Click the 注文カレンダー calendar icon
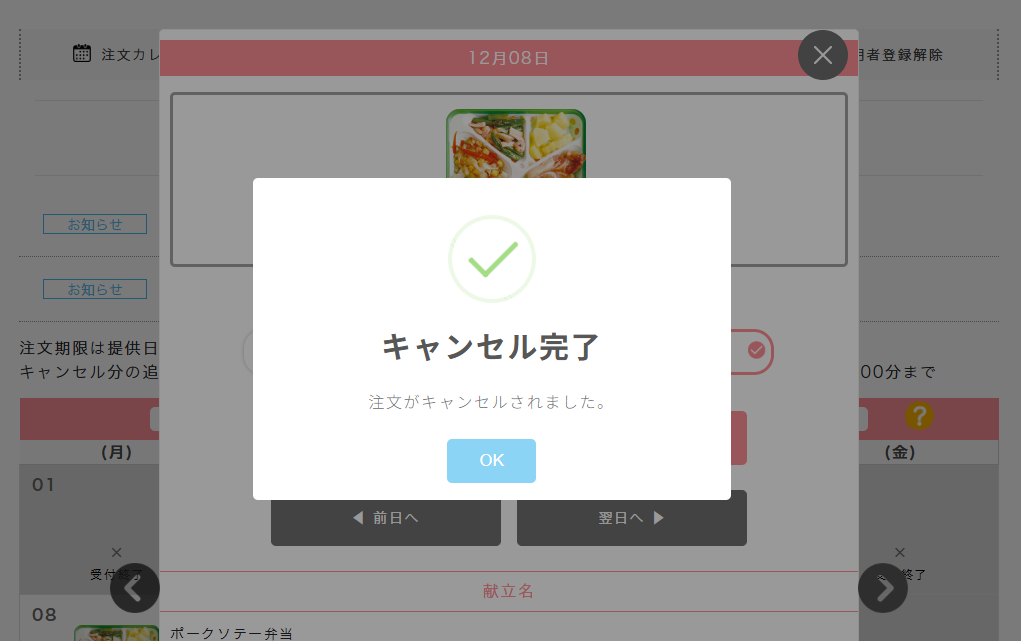The height and width of the screenshot is (641, 1021). 82,53
